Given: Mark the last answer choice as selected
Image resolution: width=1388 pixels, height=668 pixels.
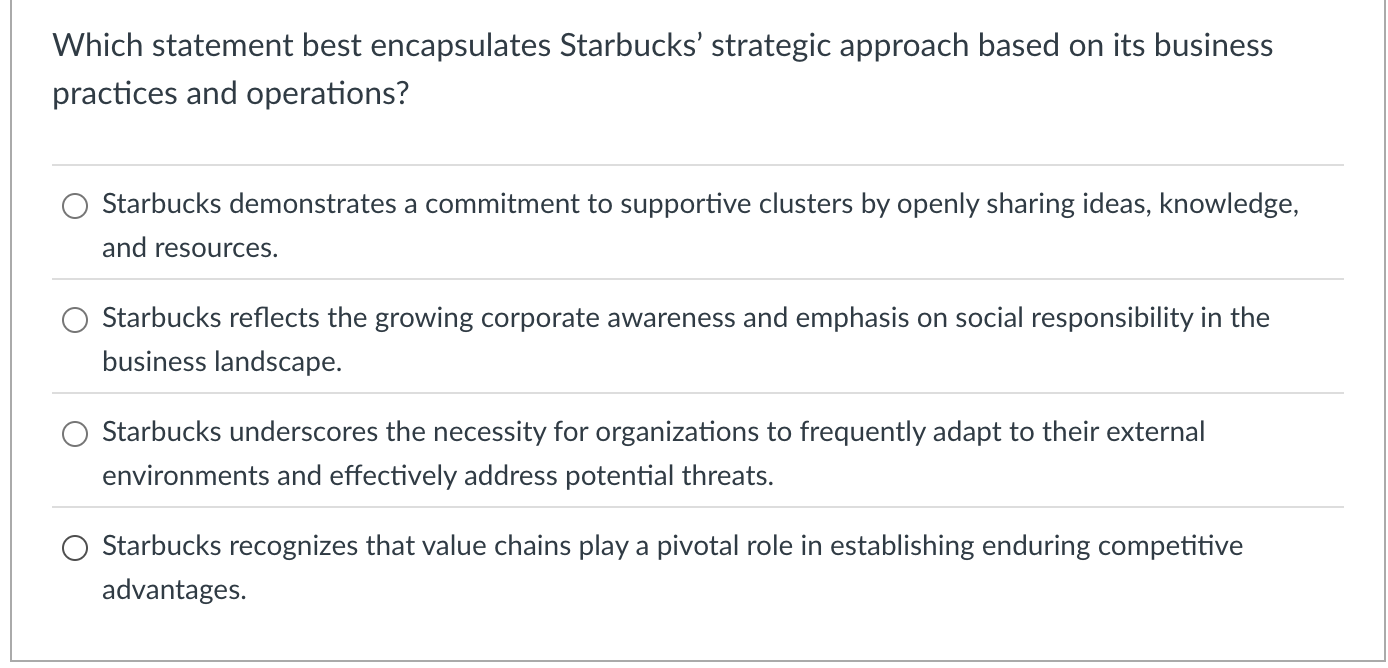Looking at the screenshot, I should pyautogui.click(x=75, y=548).
